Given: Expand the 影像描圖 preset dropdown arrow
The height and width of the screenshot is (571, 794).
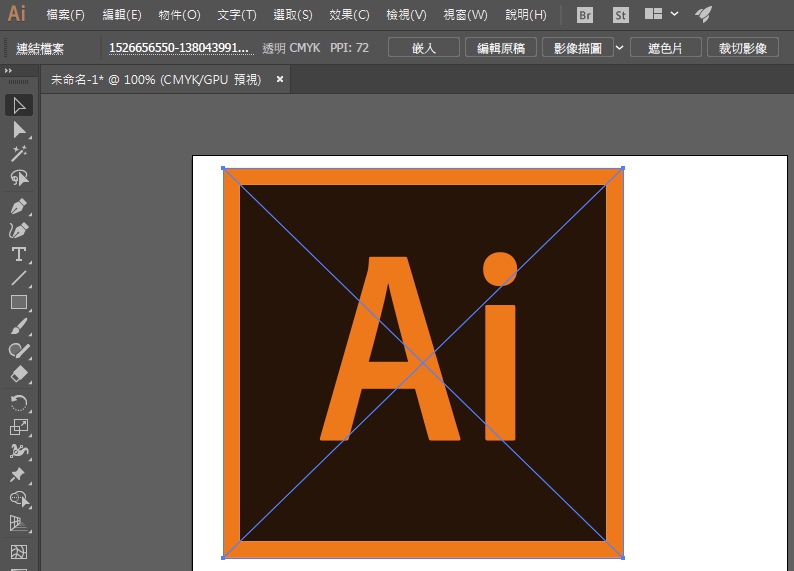Looking at the screenshot, I should 619,48.
